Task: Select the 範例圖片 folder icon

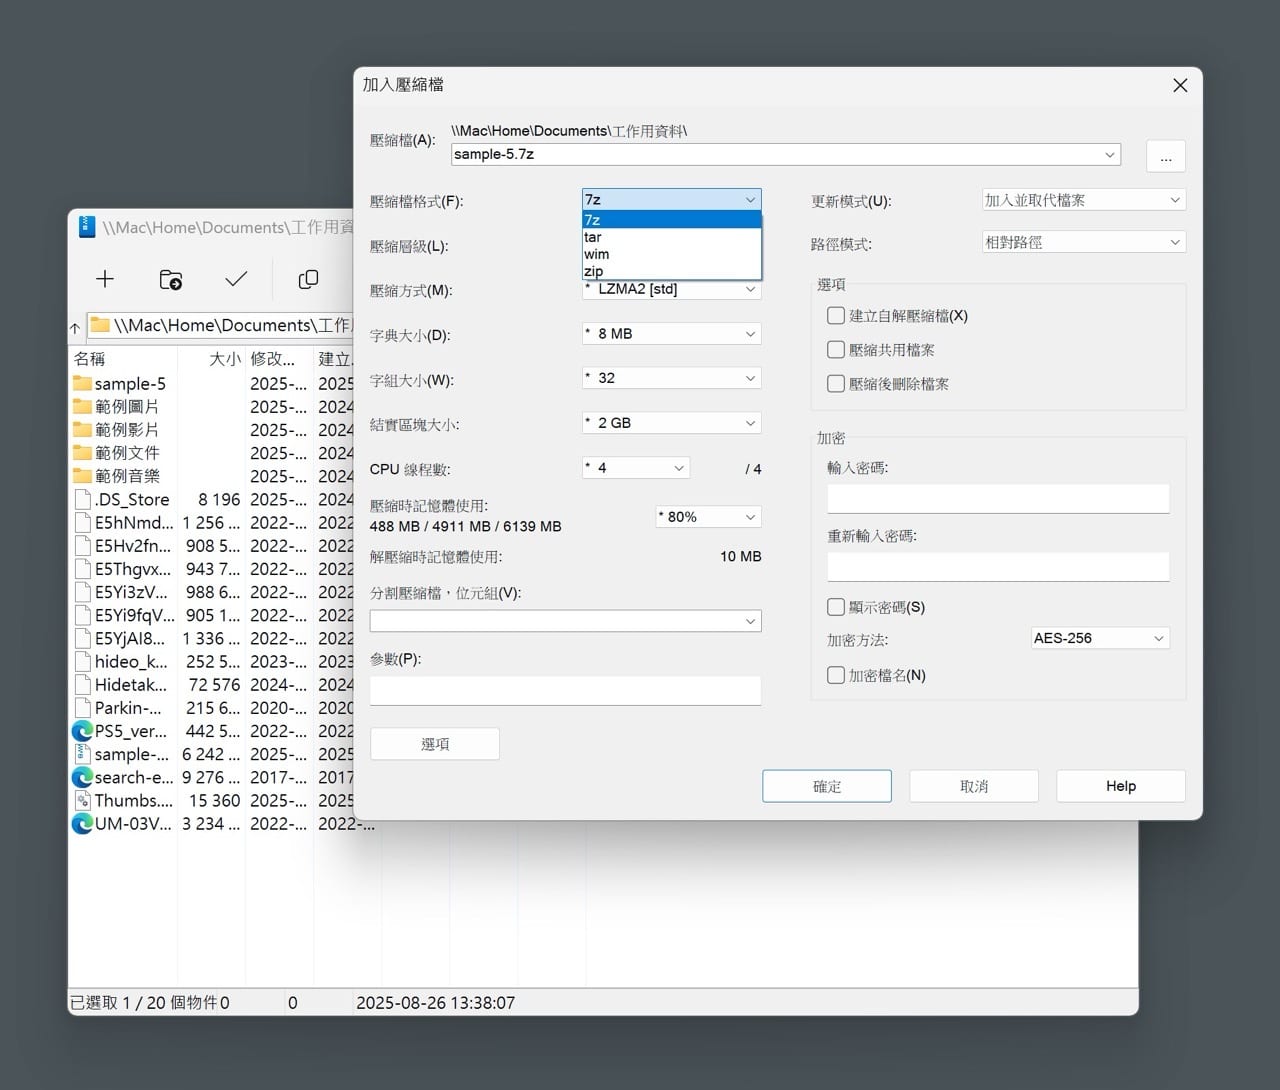Action: pos(82,406)
